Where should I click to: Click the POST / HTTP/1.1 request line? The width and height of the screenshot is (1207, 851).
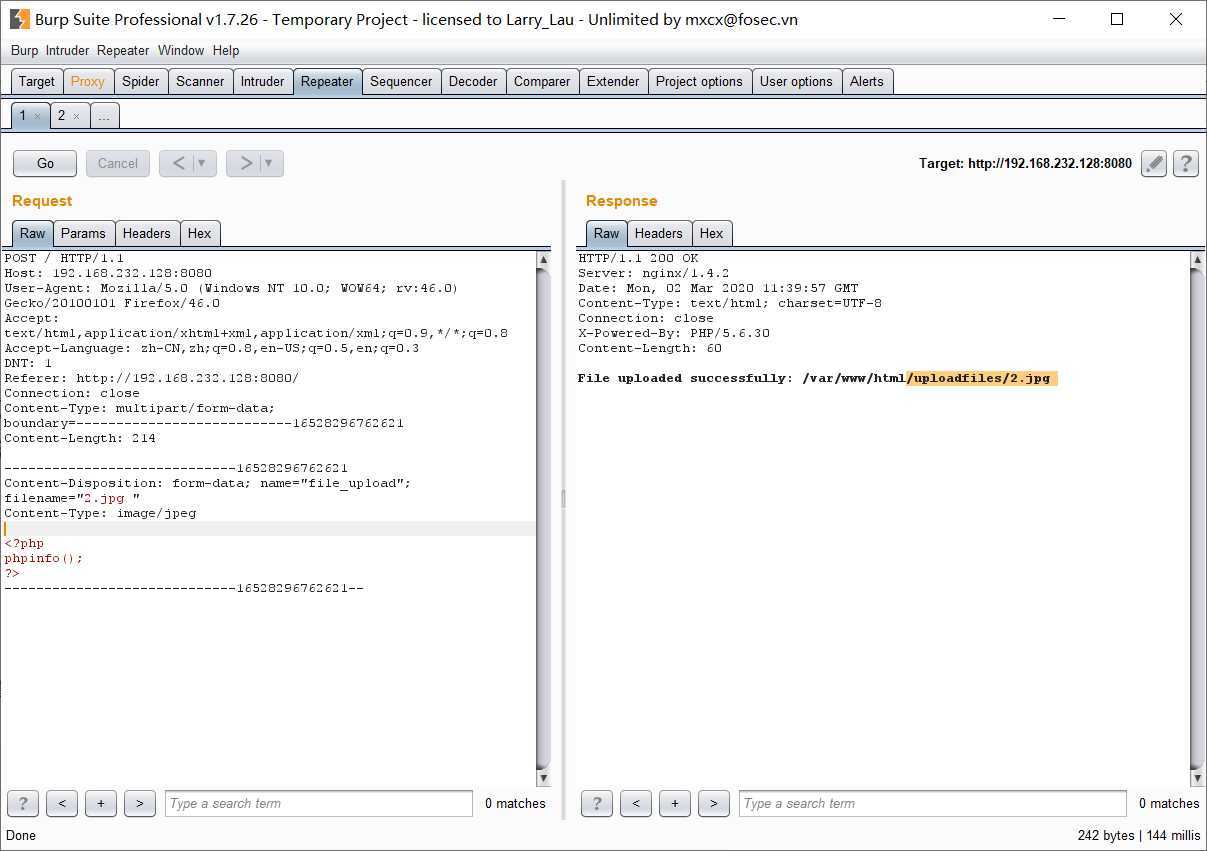tap(64, 258)
